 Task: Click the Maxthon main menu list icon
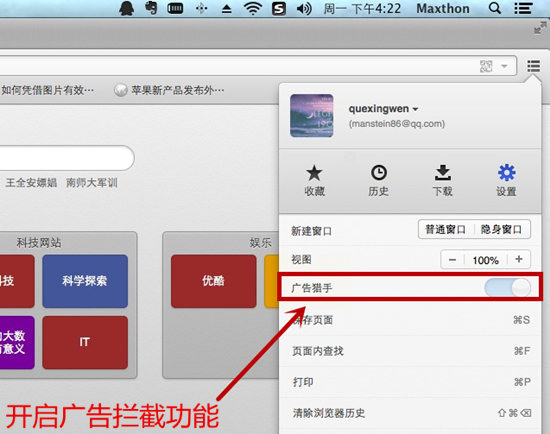(x=533, y=66)
